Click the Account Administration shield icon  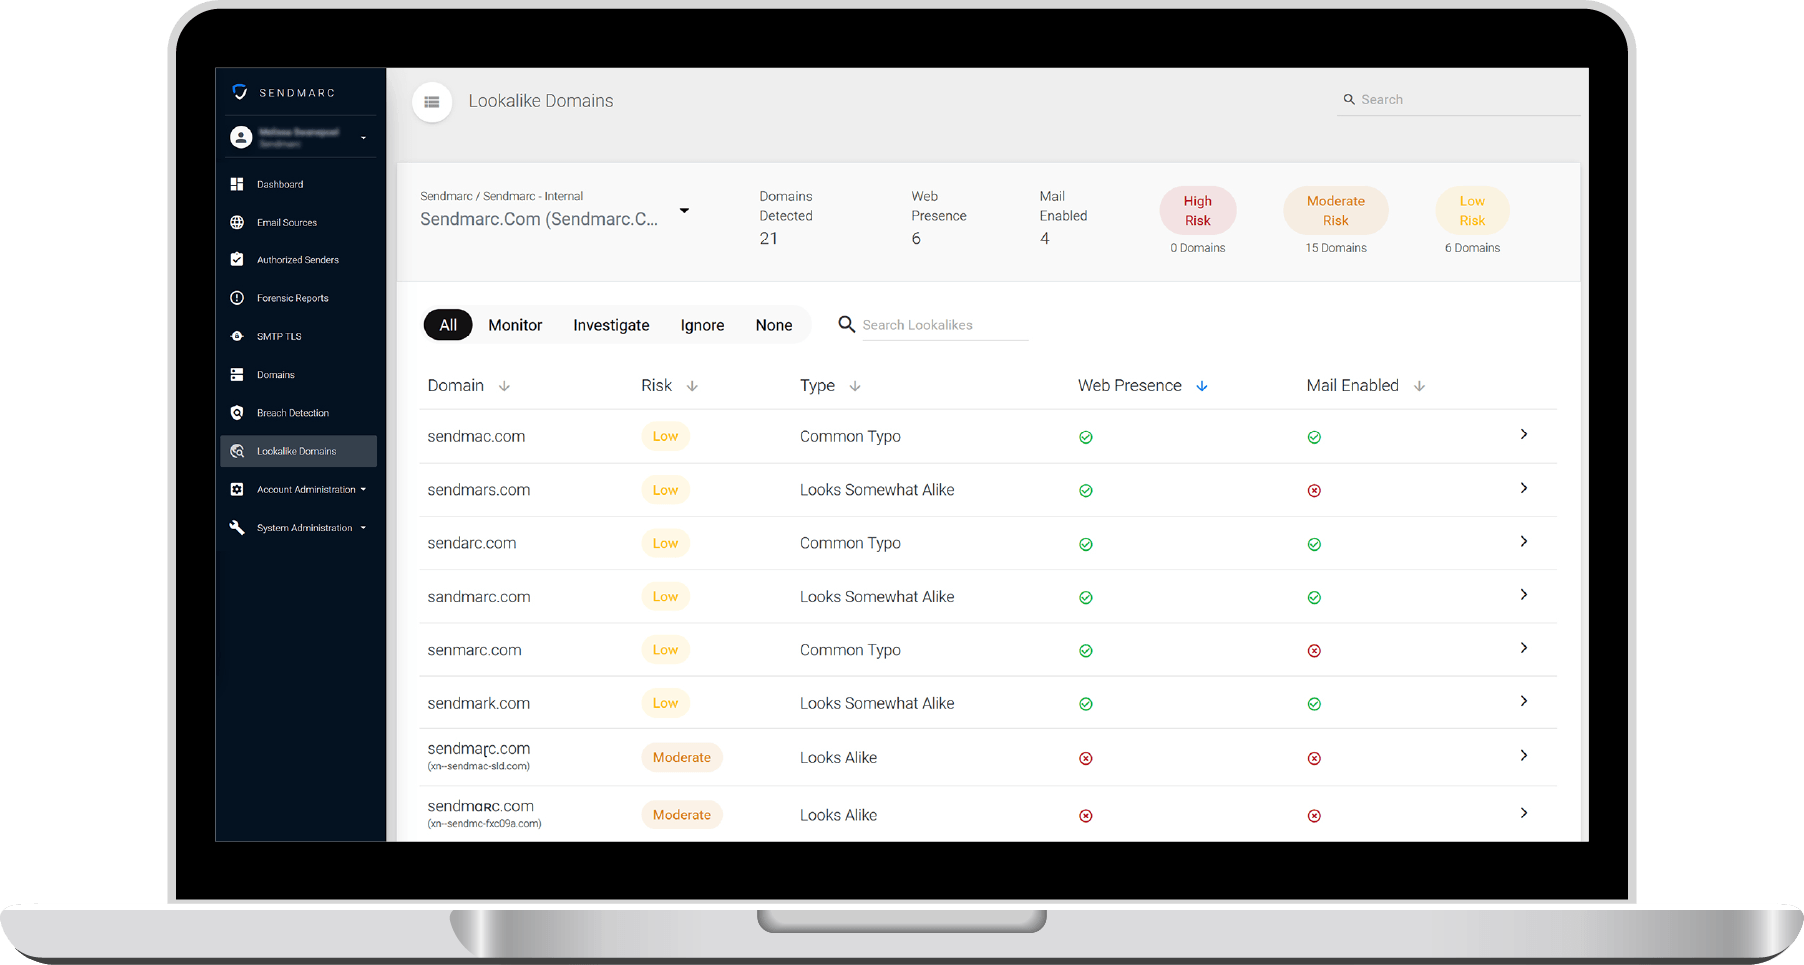[x=237, y=489]
